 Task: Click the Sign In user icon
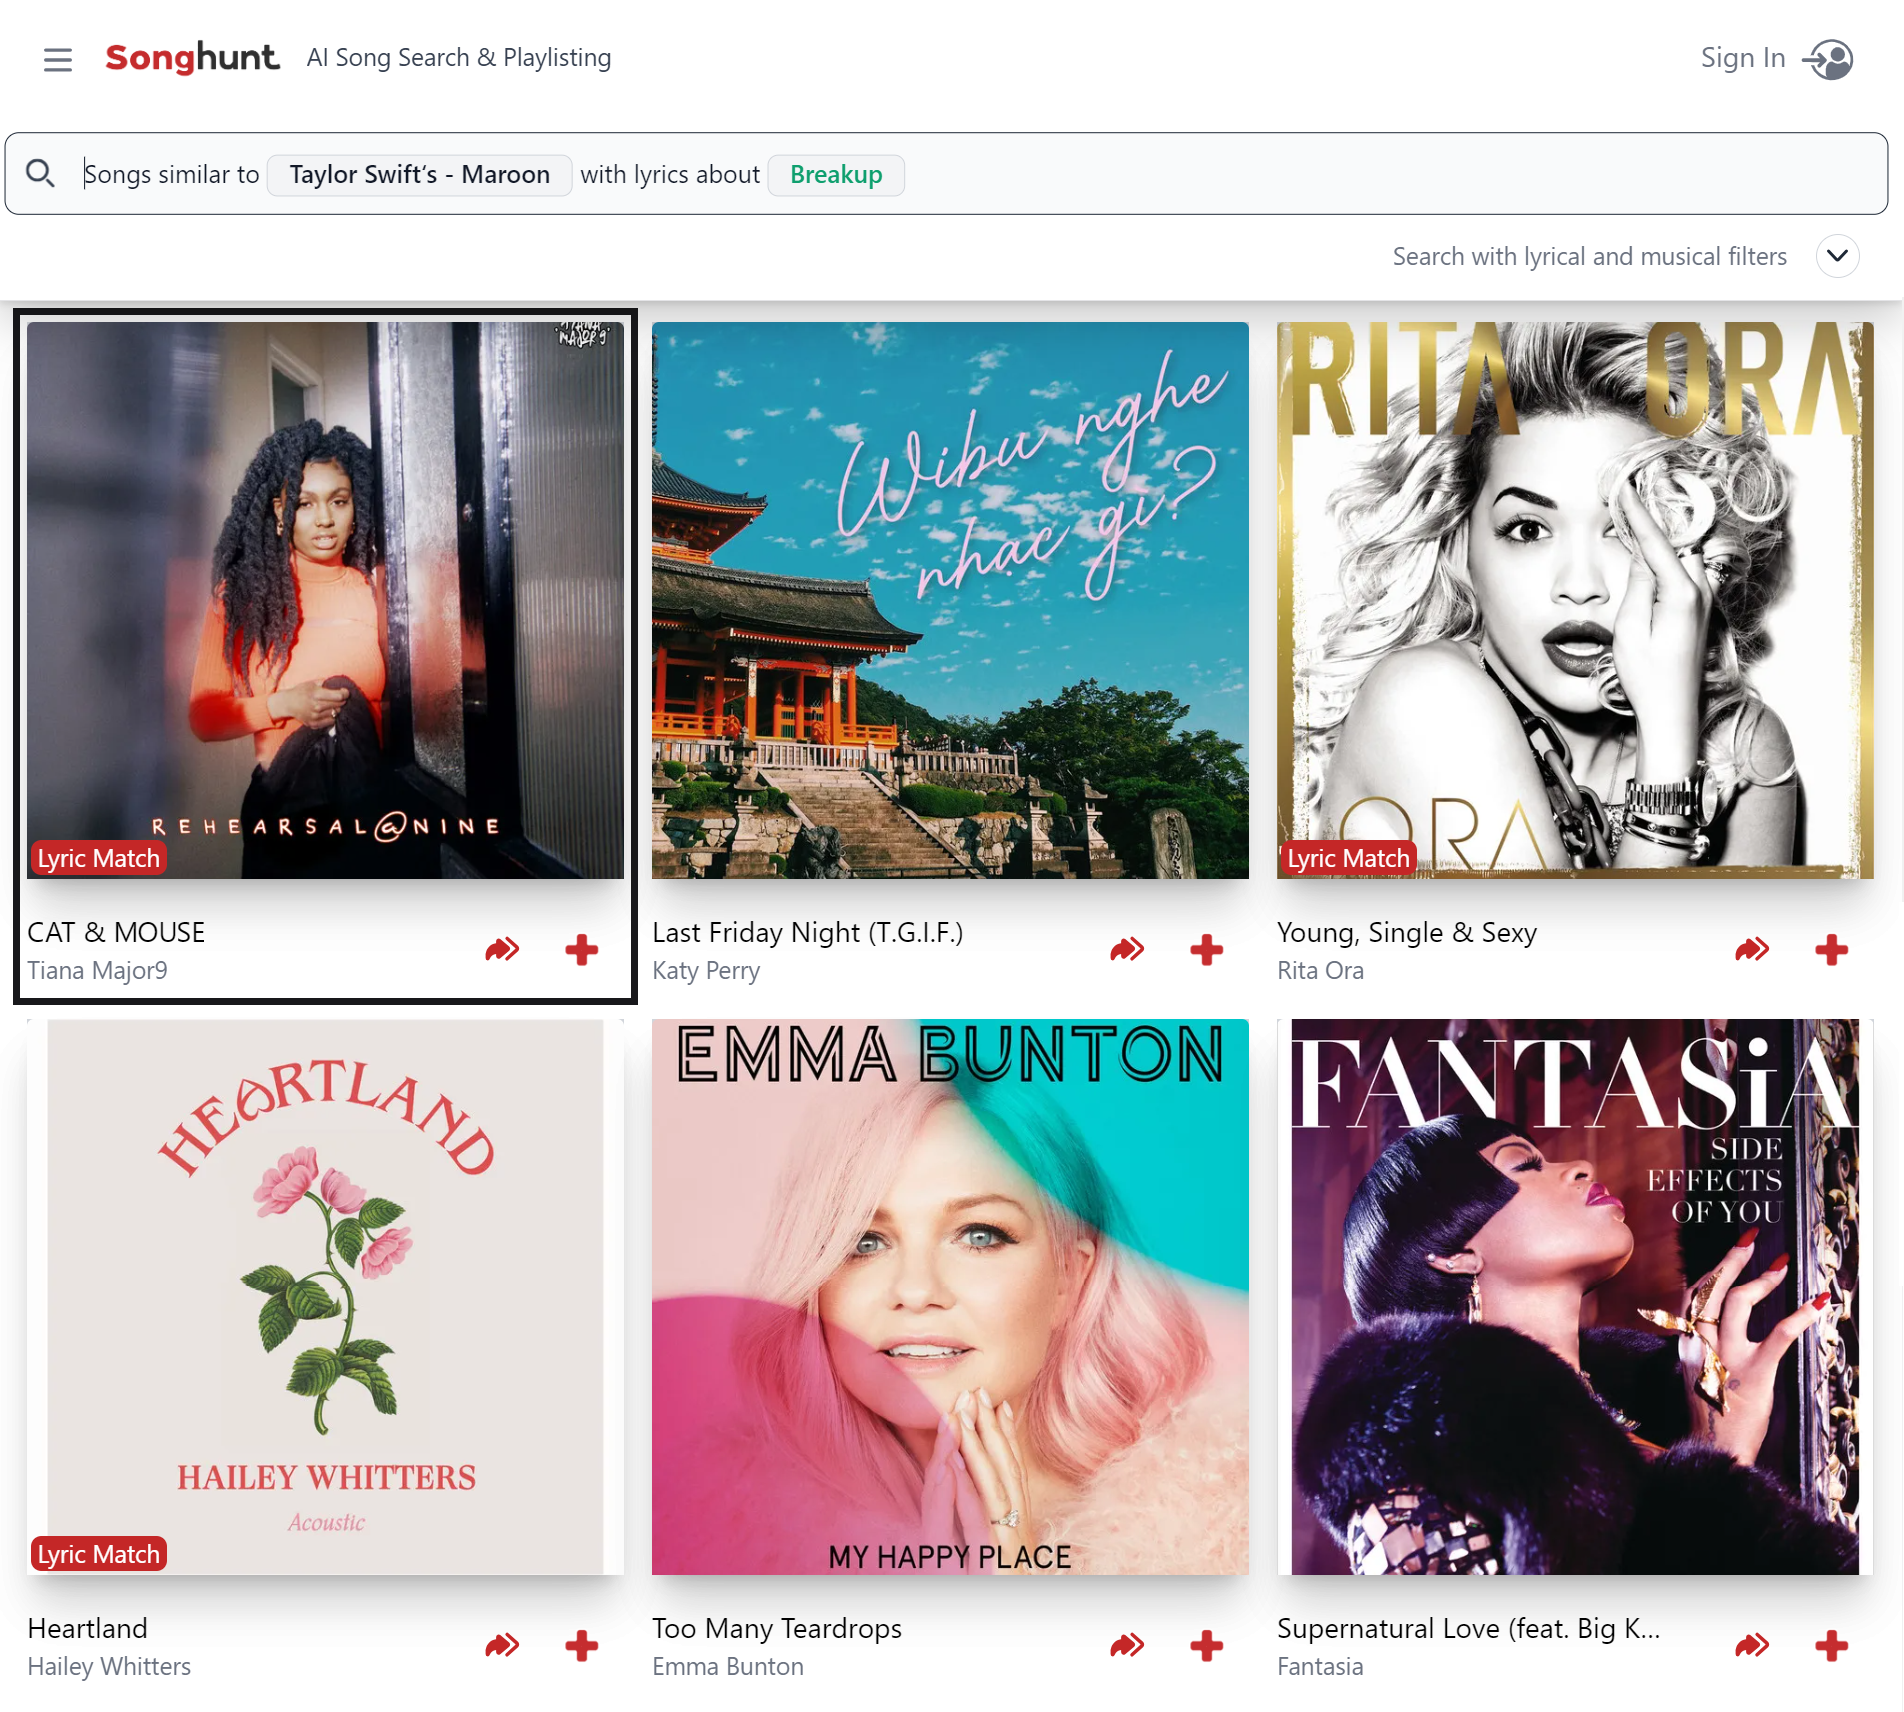point(1829,59)
